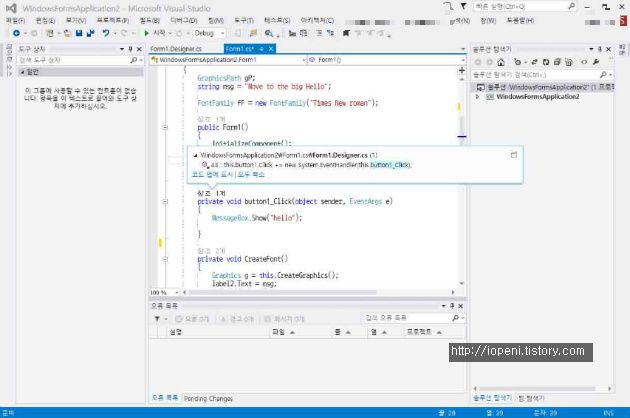Collapse the button1_Click method outline

tap(165, 201)
